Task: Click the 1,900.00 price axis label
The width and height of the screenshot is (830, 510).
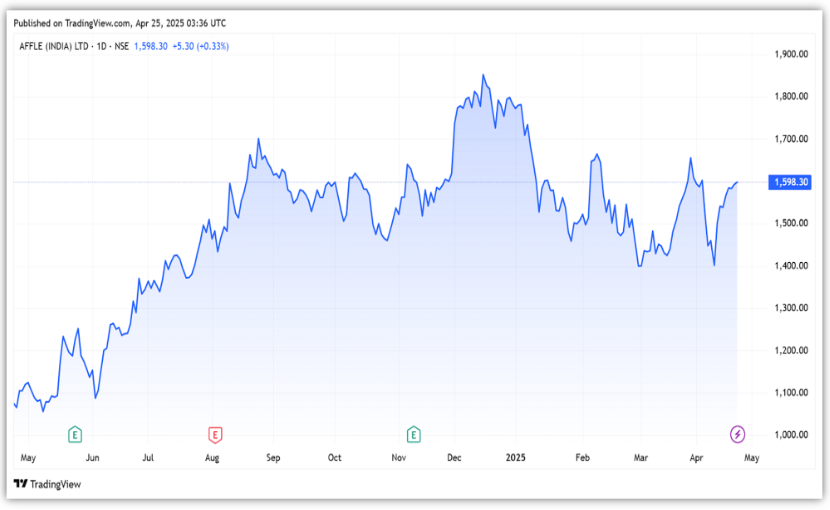Action: (x=791, y=54)
